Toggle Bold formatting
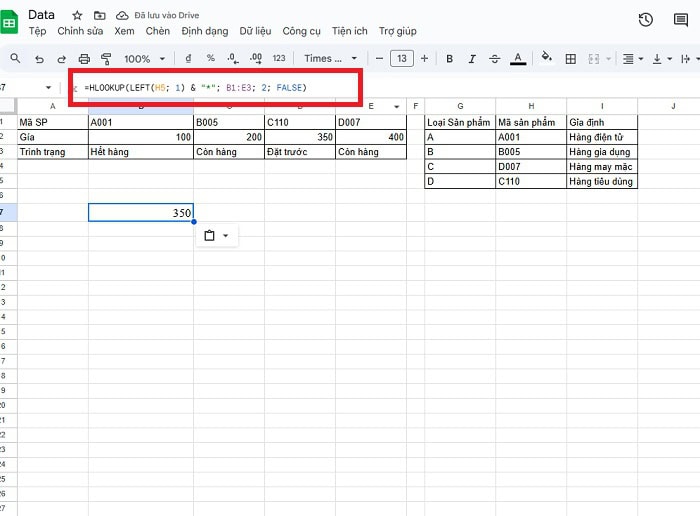Viewport: 700px width, 516px height. (x=449, y=59)
